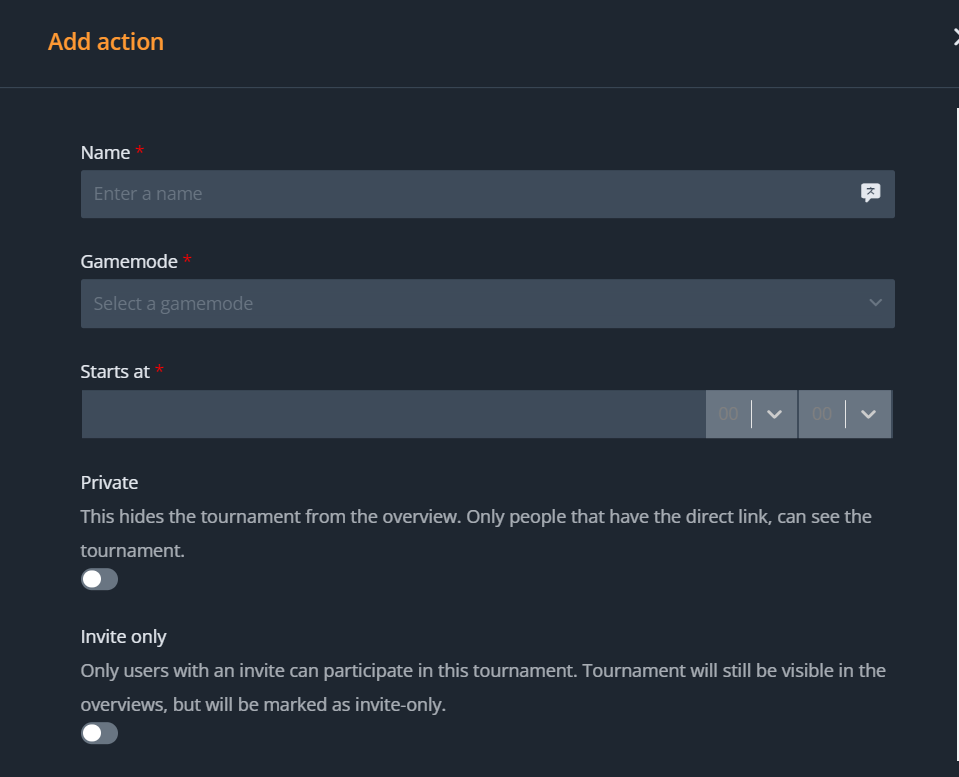959x777 pixels.
Task: Click the Gamemode dropdown chevron arrow
Action: pyautogui.click(x=876, y=303)
